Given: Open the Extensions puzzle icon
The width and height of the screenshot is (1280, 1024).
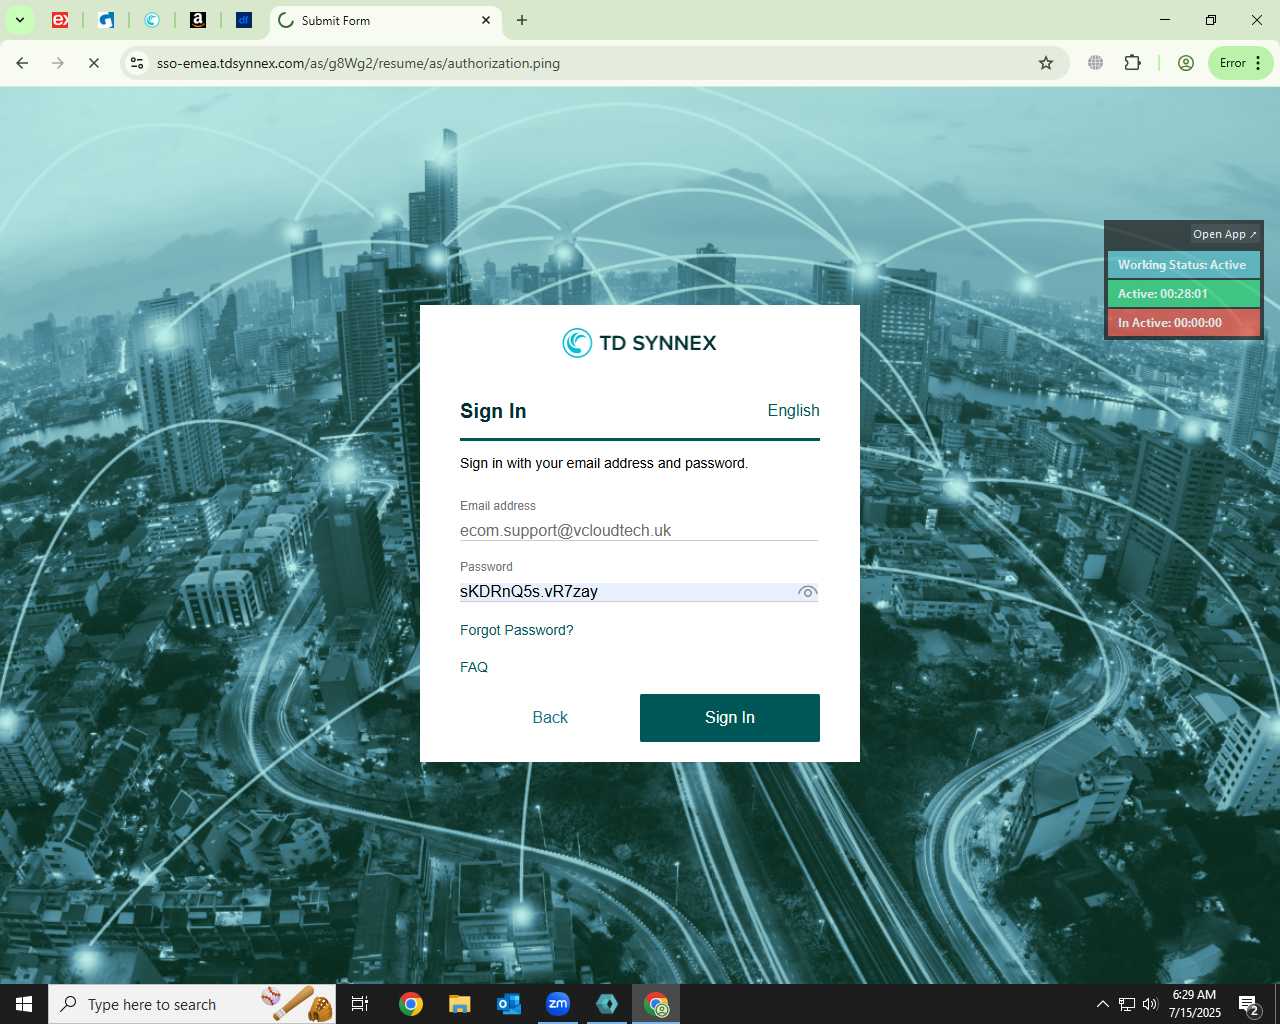Looking at the screenshot, I should coord(1132,63).
